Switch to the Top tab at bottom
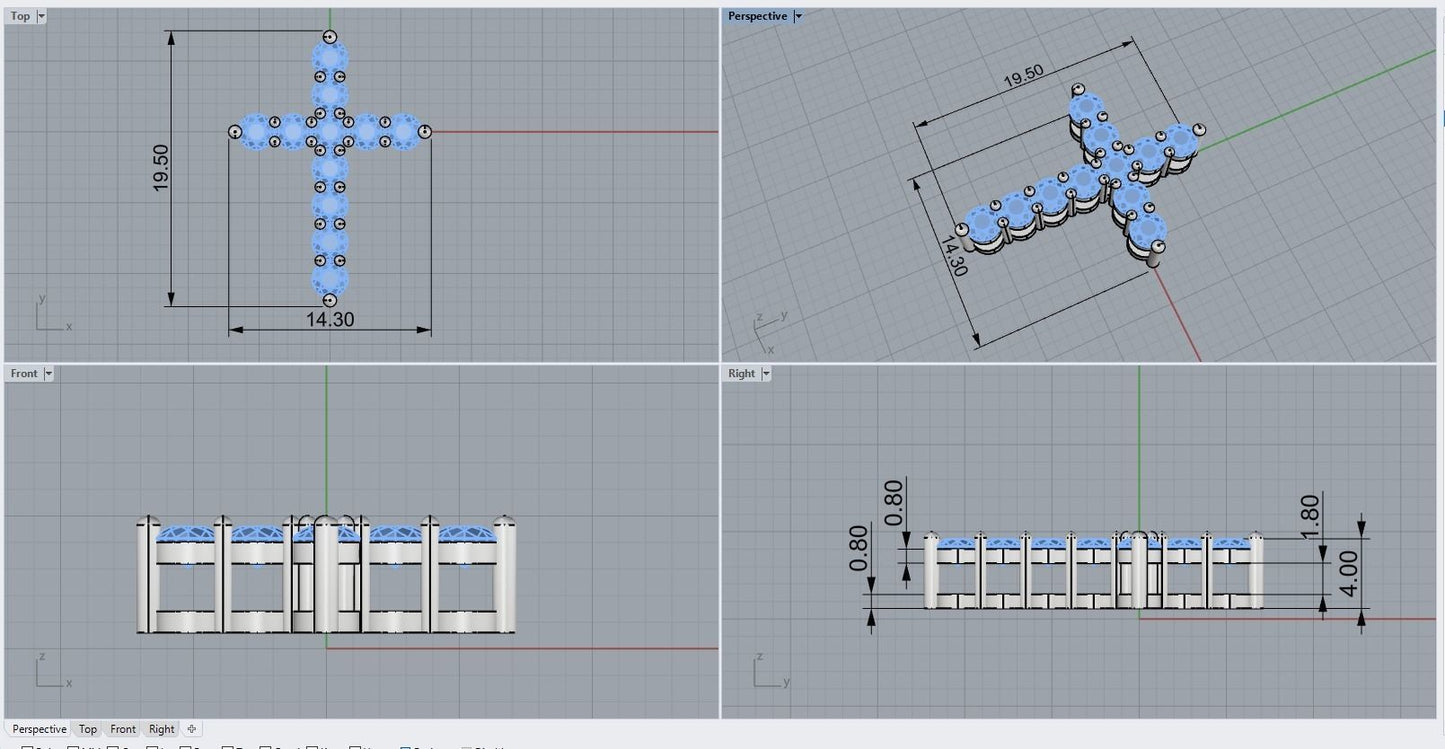 pos(88,729)
